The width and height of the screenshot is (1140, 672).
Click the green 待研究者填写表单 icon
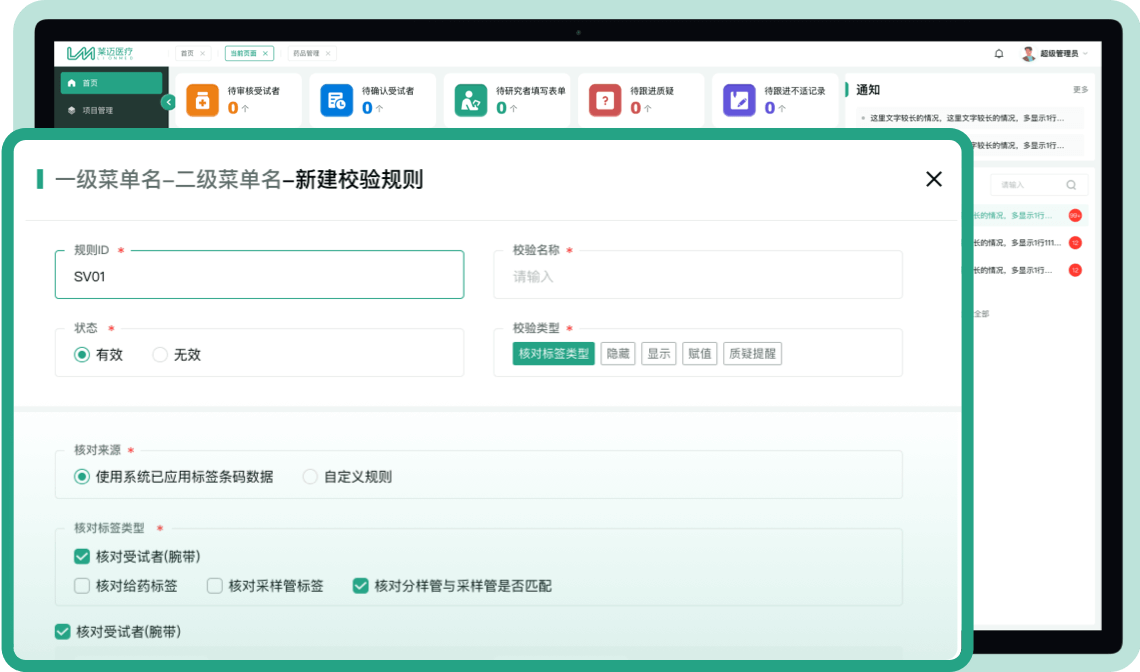[470, 100]
